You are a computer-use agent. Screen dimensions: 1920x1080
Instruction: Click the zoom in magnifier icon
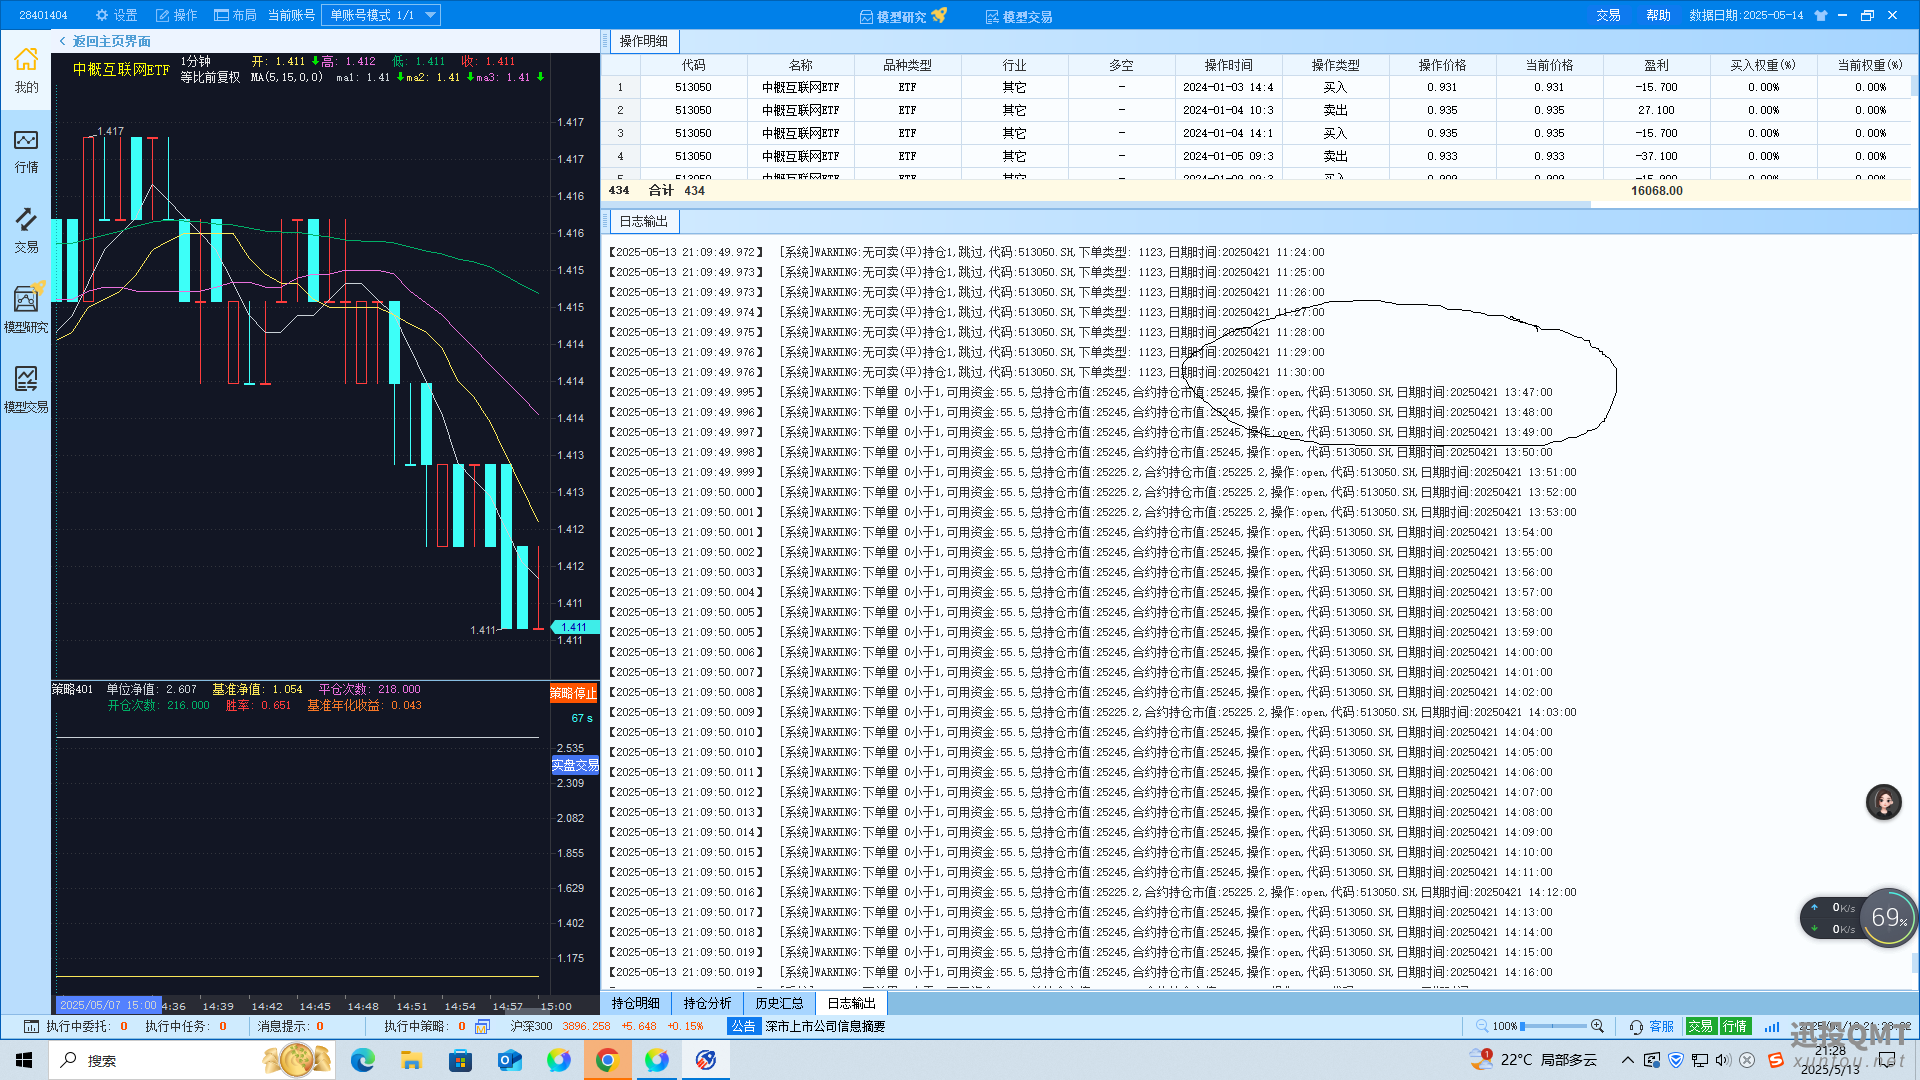1598,1026
